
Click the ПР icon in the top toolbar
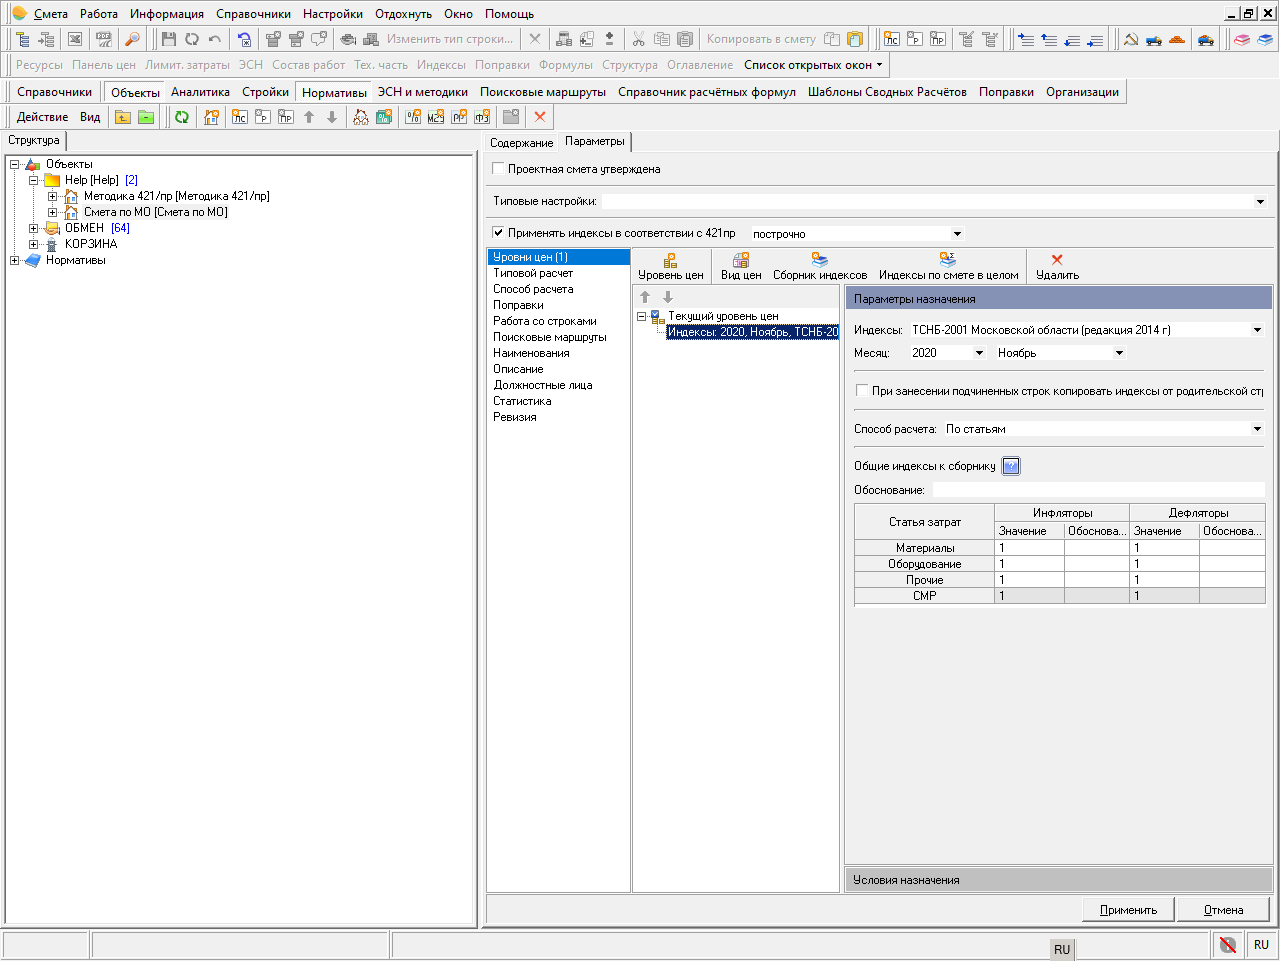tap(937, 39)
